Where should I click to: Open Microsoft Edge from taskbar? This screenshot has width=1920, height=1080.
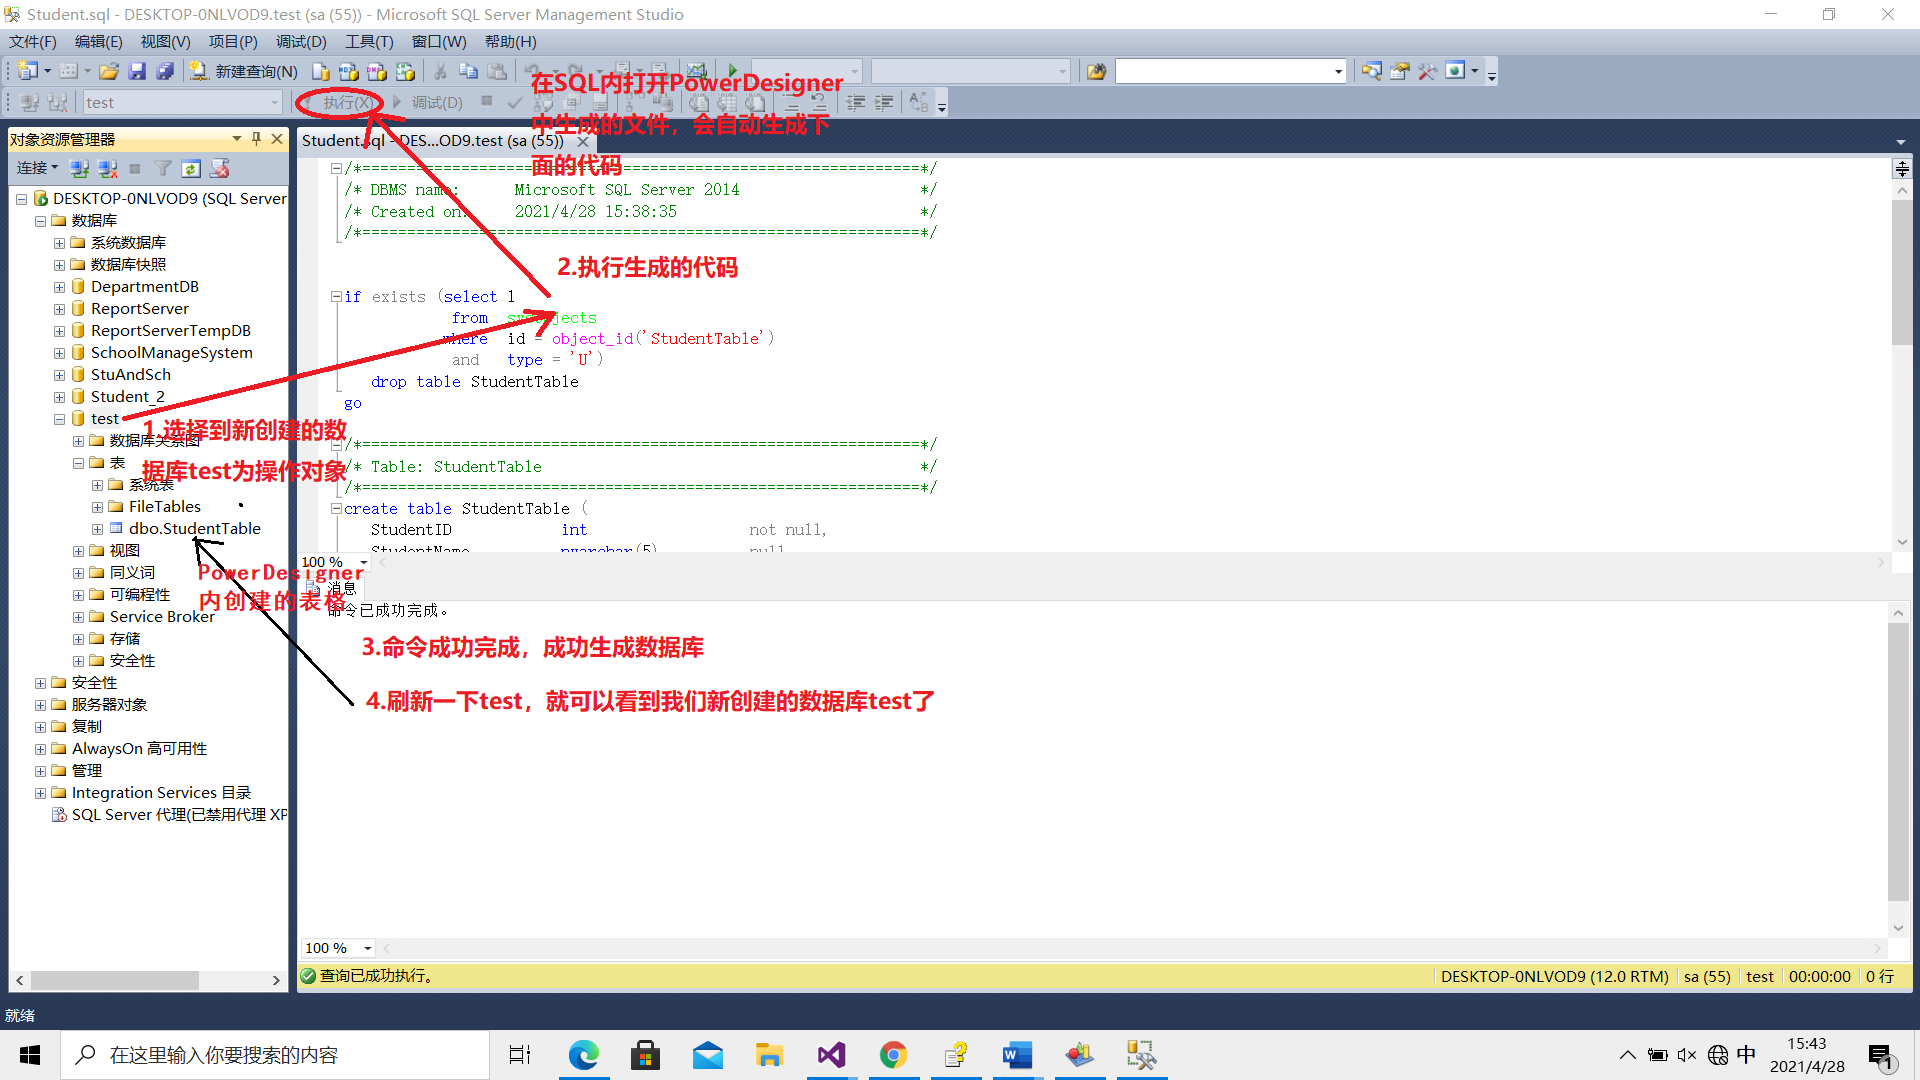click(583, 1055)
